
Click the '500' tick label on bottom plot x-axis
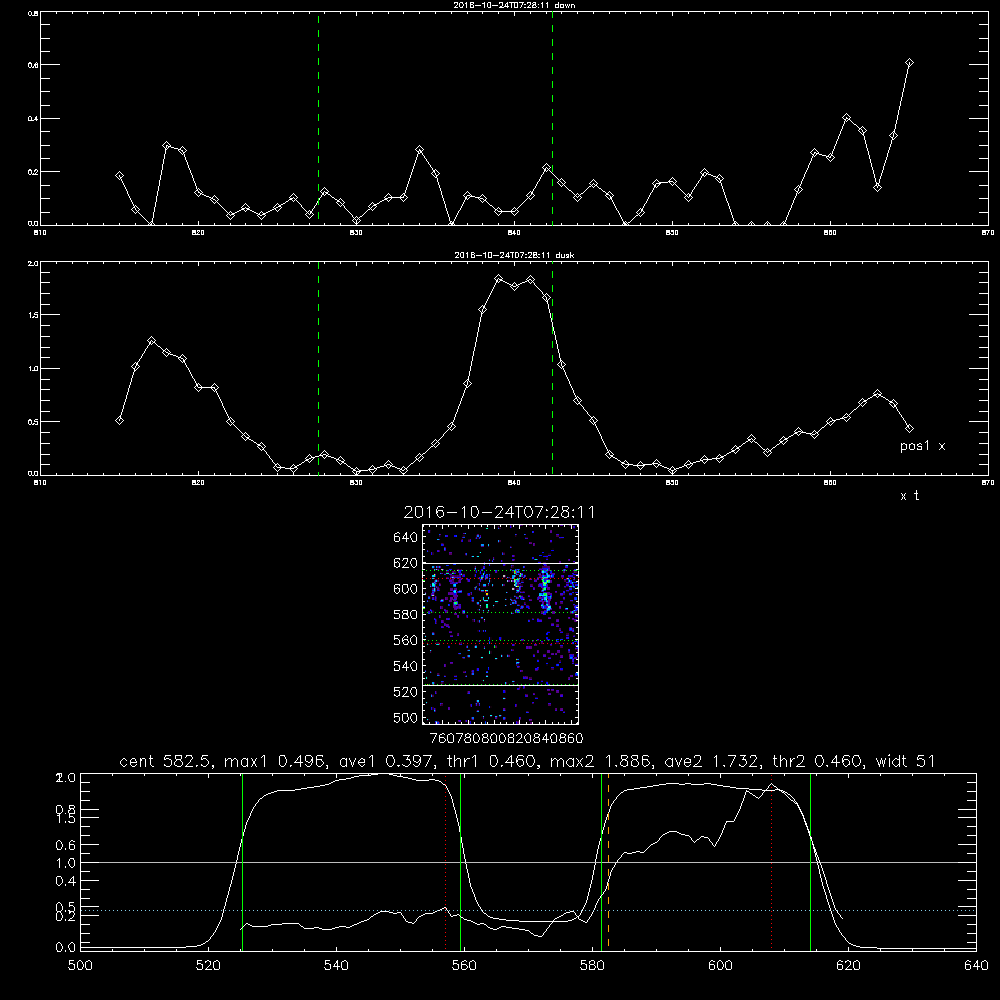[80, 966]
